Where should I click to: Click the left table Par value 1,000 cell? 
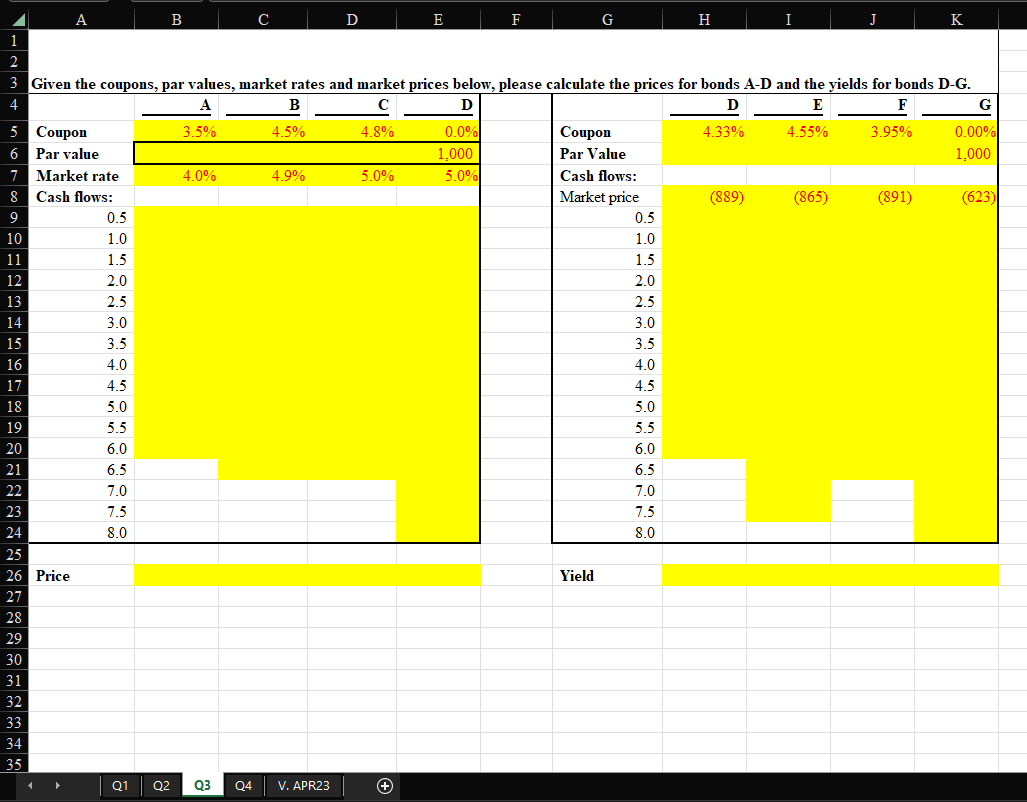438,154
